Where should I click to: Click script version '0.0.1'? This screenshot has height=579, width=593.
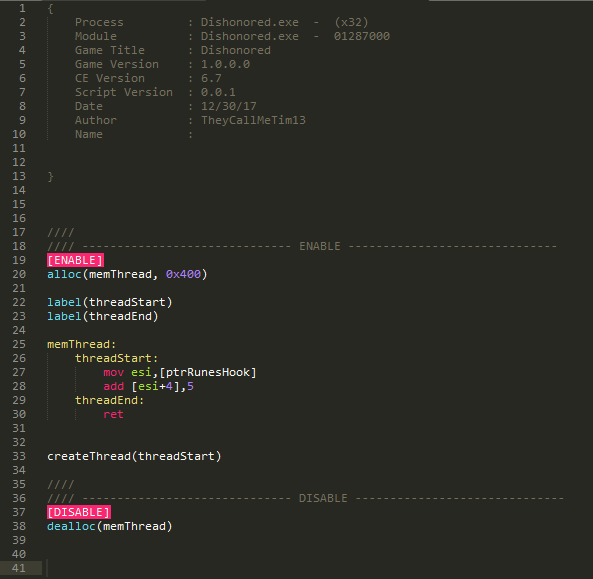coord(218,92)
